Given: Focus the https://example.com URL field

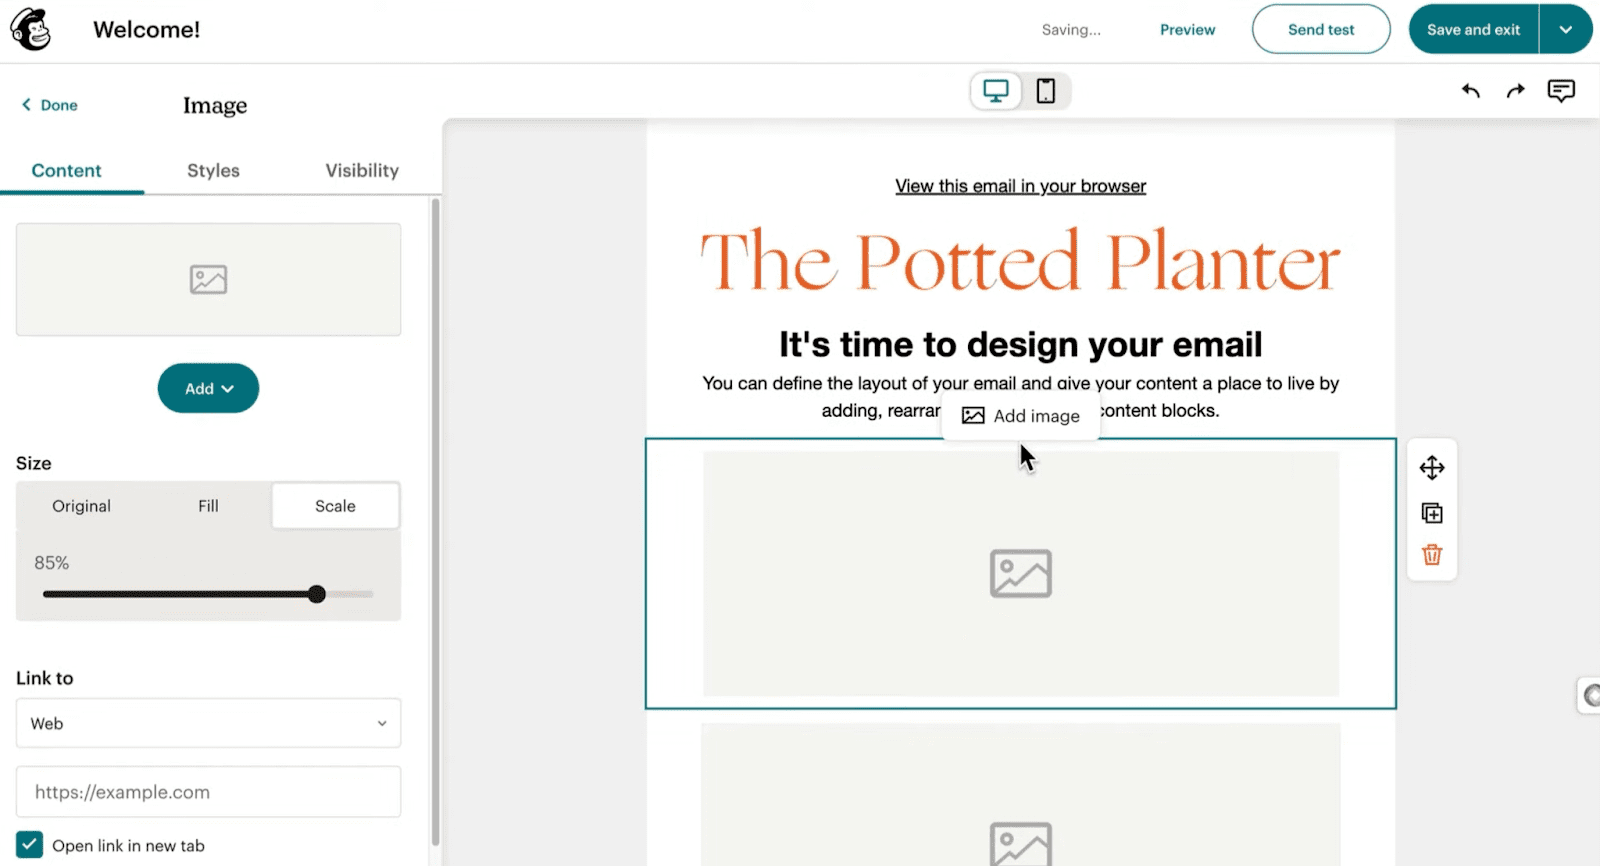Looking at the screenshot, I should 208,792.
